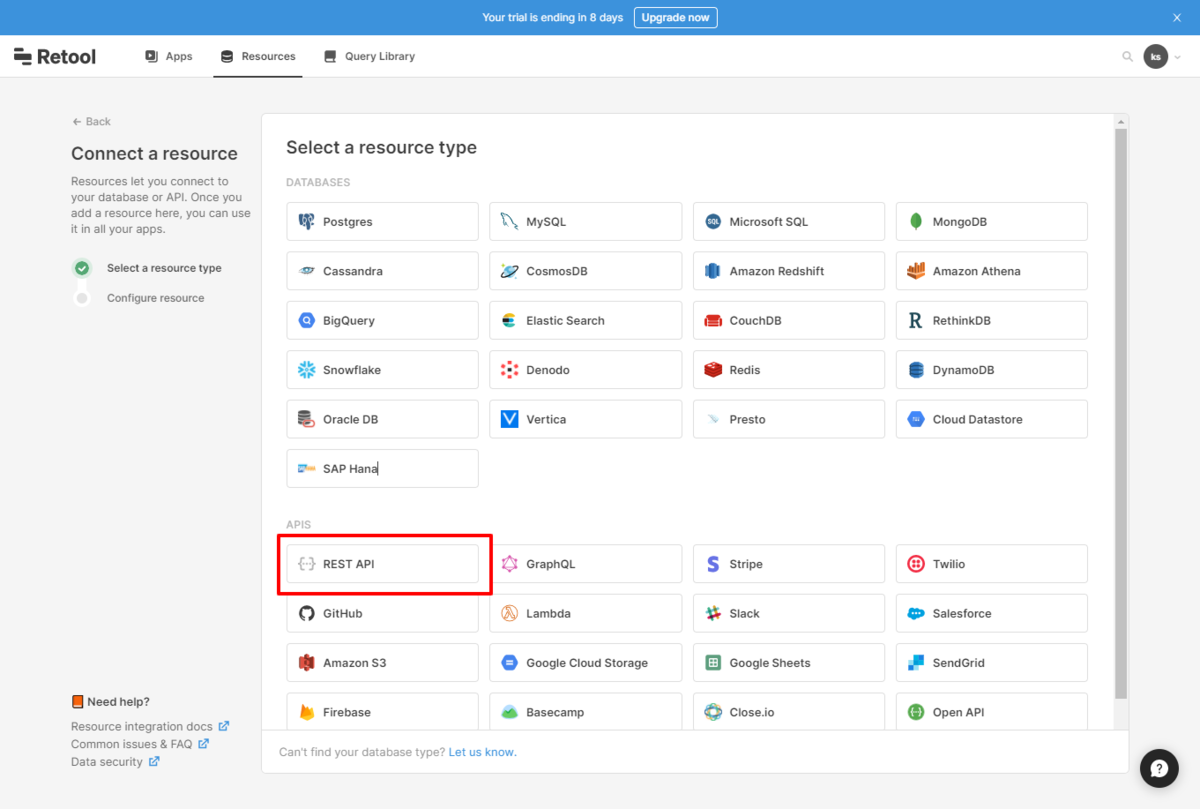Viewport: 1200px width, 809px height.
Task: Choose the Presto resource
Action: point(789,420)
